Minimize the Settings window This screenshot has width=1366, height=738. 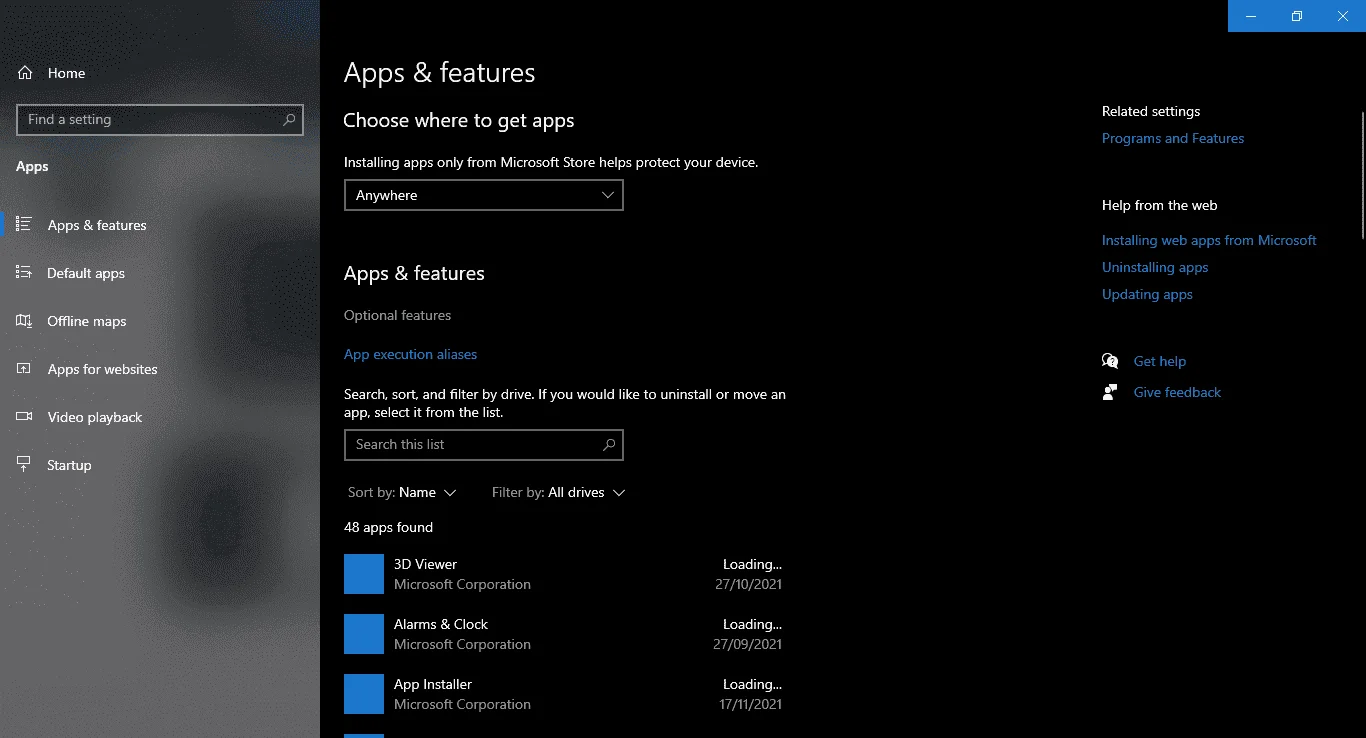pyautogui.click(x=1251, y=16)
